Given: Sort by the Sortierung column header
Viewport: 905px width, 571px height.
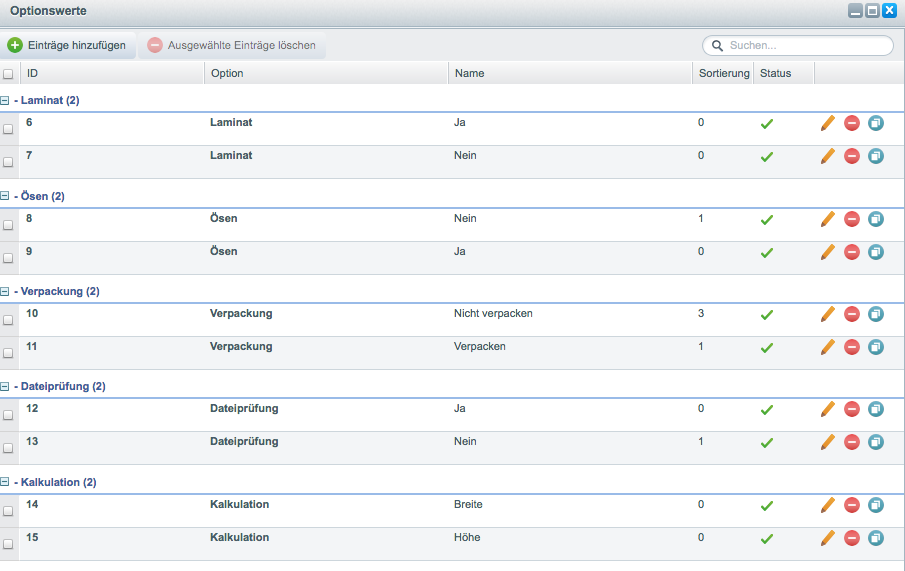Looking at the screenshot, I should click(723, 73).
